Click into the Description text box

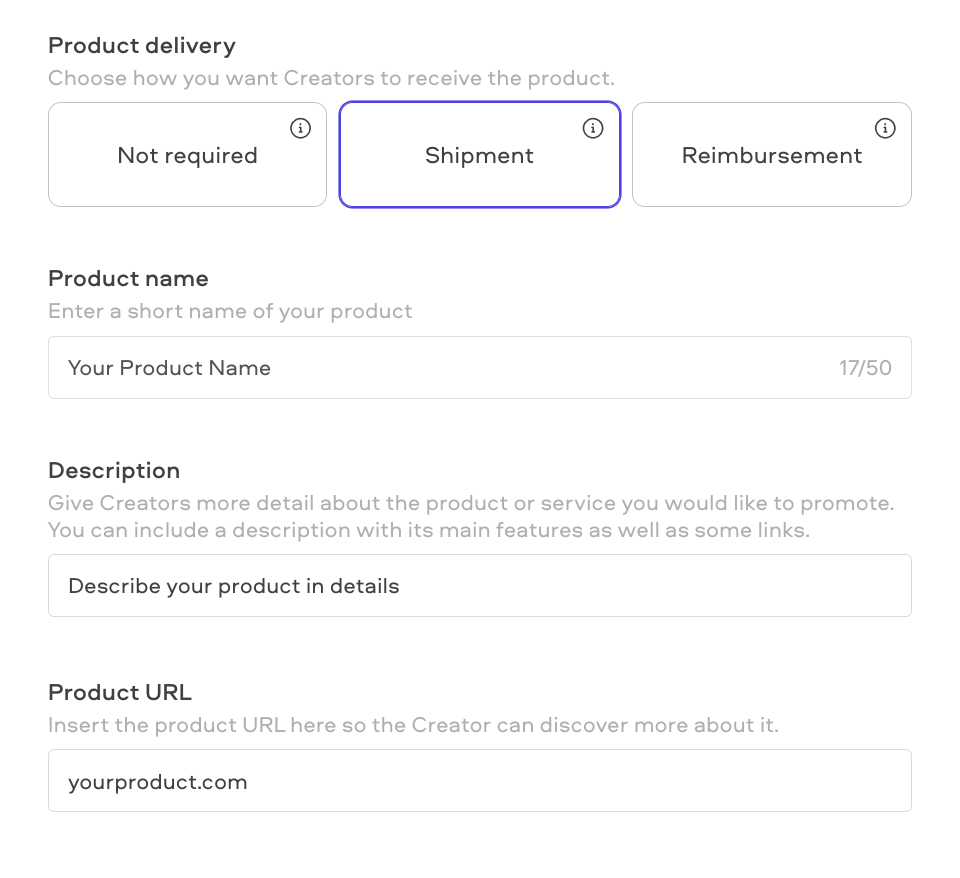click(480, 586)
